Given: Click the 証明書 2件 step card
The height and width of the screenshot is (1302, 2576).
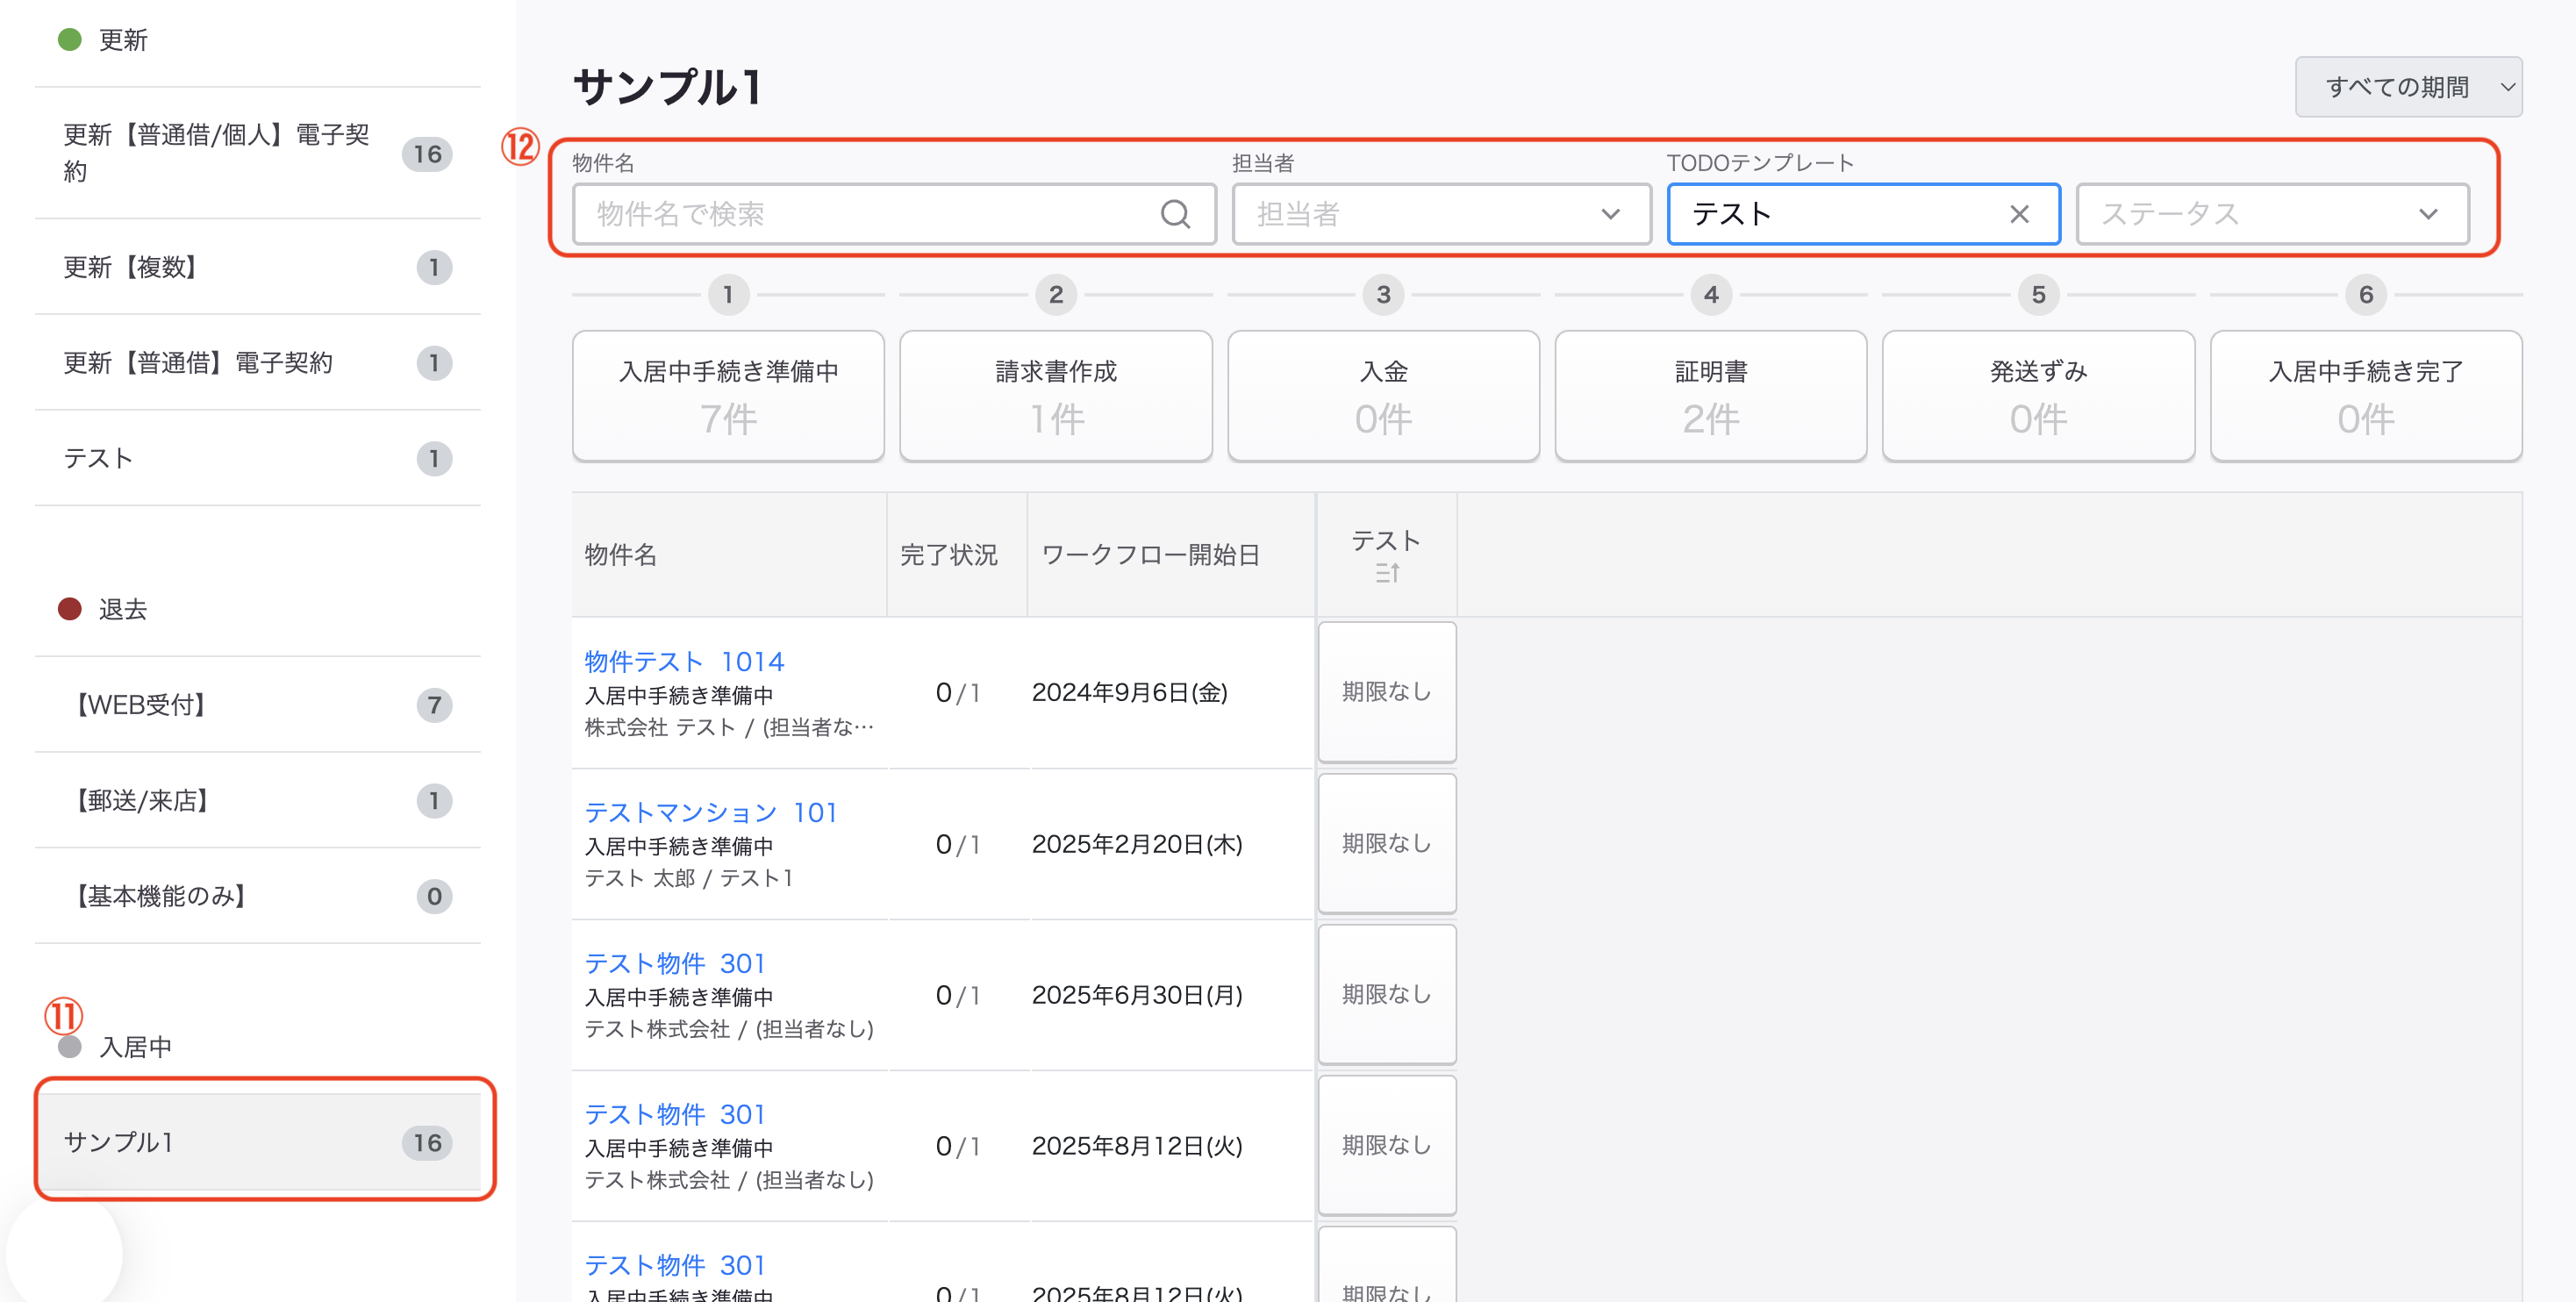Looking at the screenshot, I should coord(1711,396).
